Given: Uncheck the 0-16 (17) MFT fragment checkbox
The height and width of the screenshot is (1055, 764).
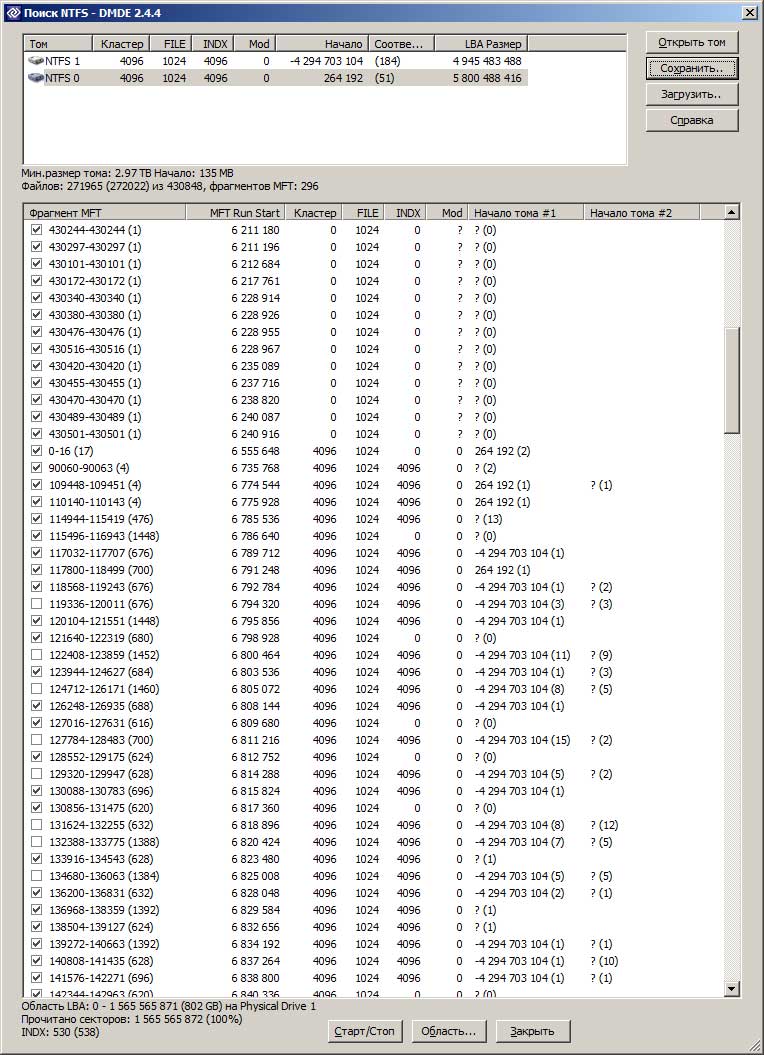Looking at the screenshot, I should pos(36,451).
